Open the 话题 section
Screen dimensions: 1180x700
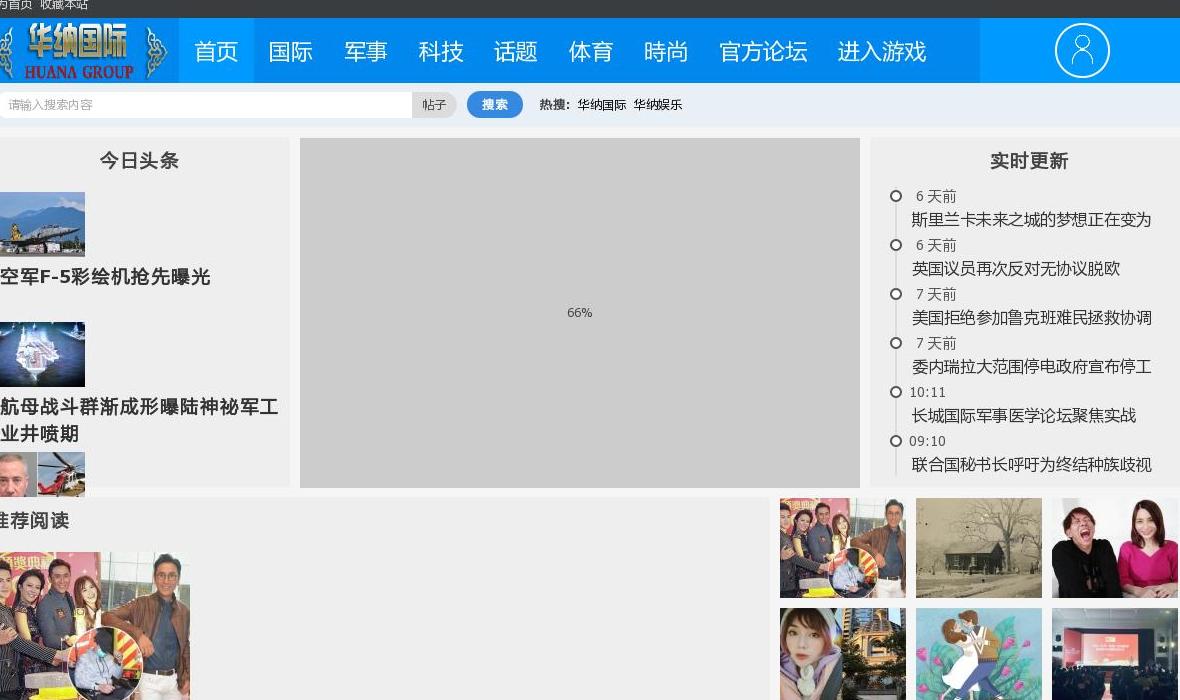pos(515,51)
